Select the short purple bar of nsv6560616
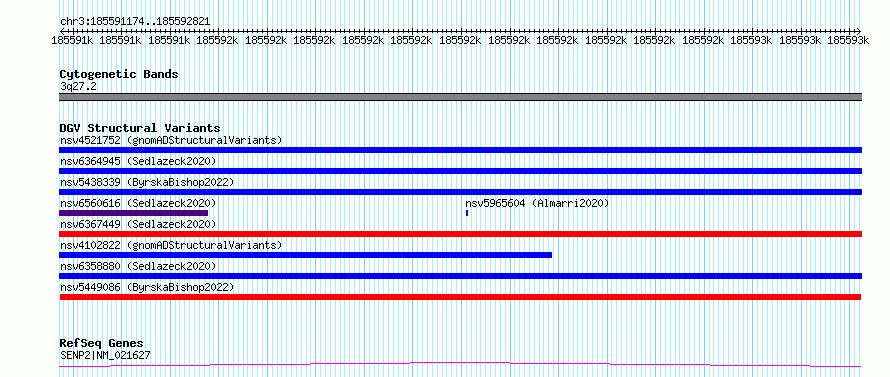 point(133,213)
